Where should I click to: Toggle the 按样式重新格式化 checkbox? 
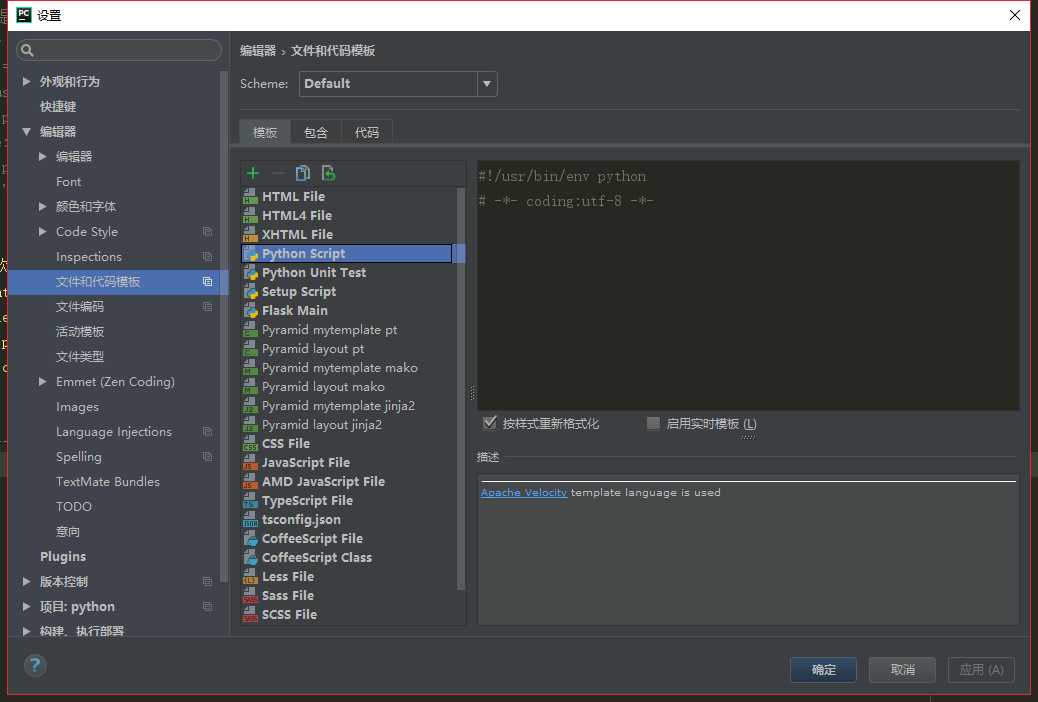click(x=489, y=423)
